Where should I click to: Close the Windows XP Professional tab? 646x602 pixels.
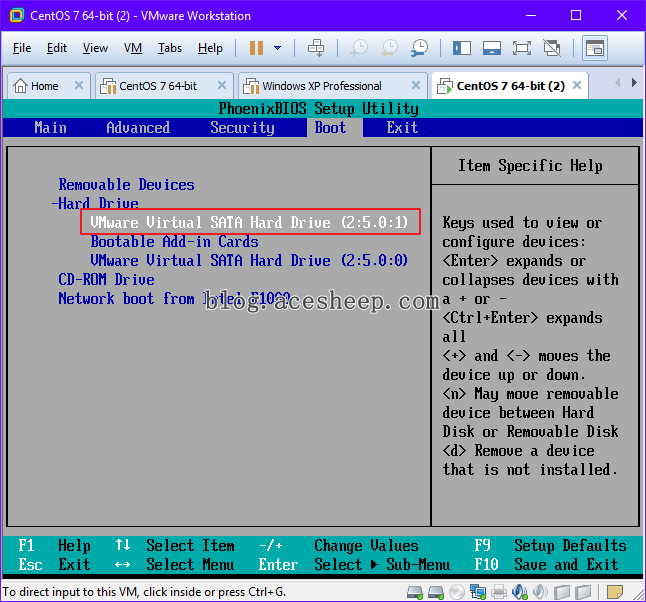(416, 85)
